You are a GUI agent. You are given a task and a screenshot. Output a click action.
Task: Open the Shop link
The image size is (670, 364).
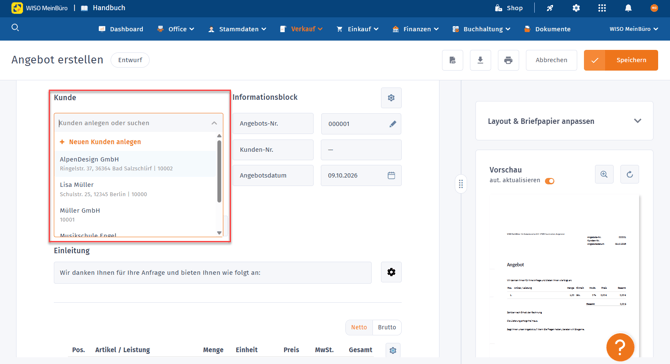[508, 8]
